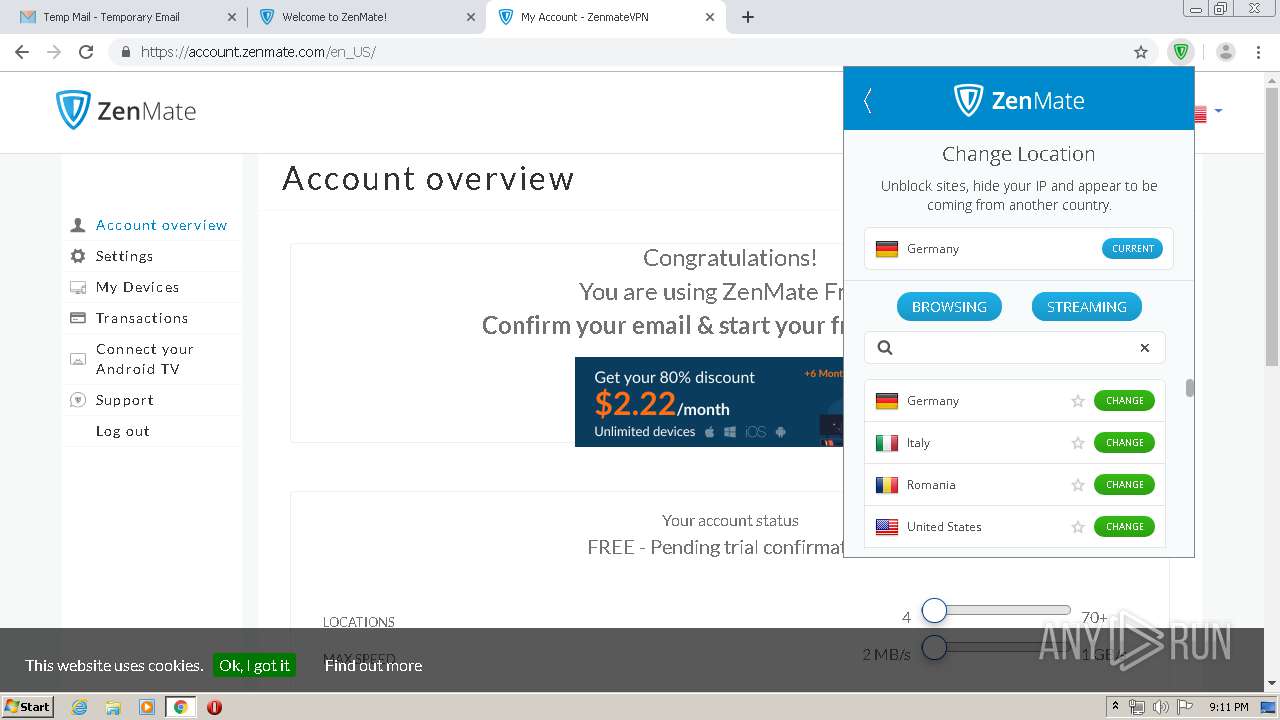
Task: Select the STREAMING locations filter
Action: pyautogui.click(x=1086, y=307)
